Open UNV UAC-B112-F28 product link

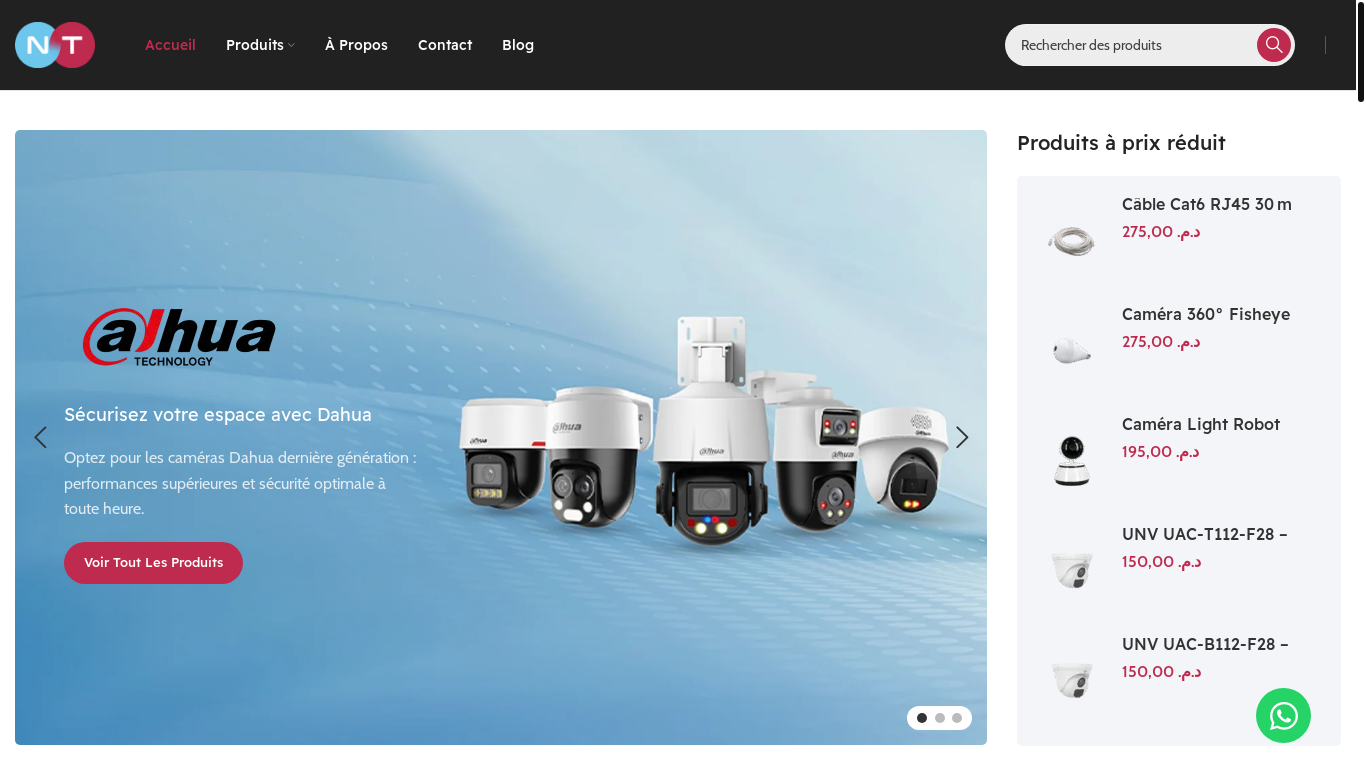tap(1205, 644)
